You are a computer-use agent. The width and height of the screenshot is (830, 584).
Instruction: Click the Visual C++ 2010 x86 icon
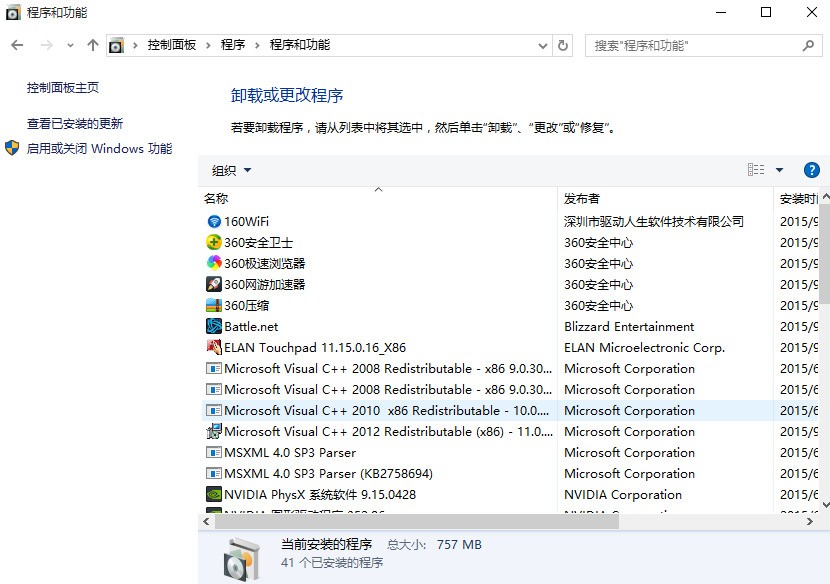pyautogui.click(x=214, y=410)
